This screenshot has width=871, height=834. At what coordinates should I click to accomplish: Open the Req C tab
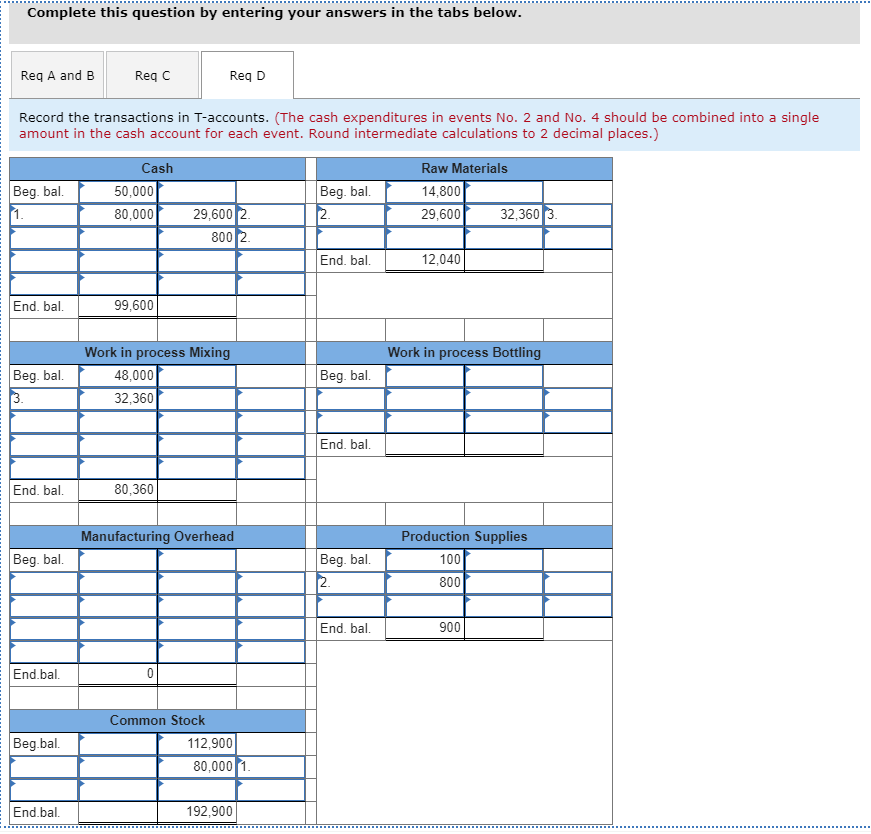tap(152, 75)
